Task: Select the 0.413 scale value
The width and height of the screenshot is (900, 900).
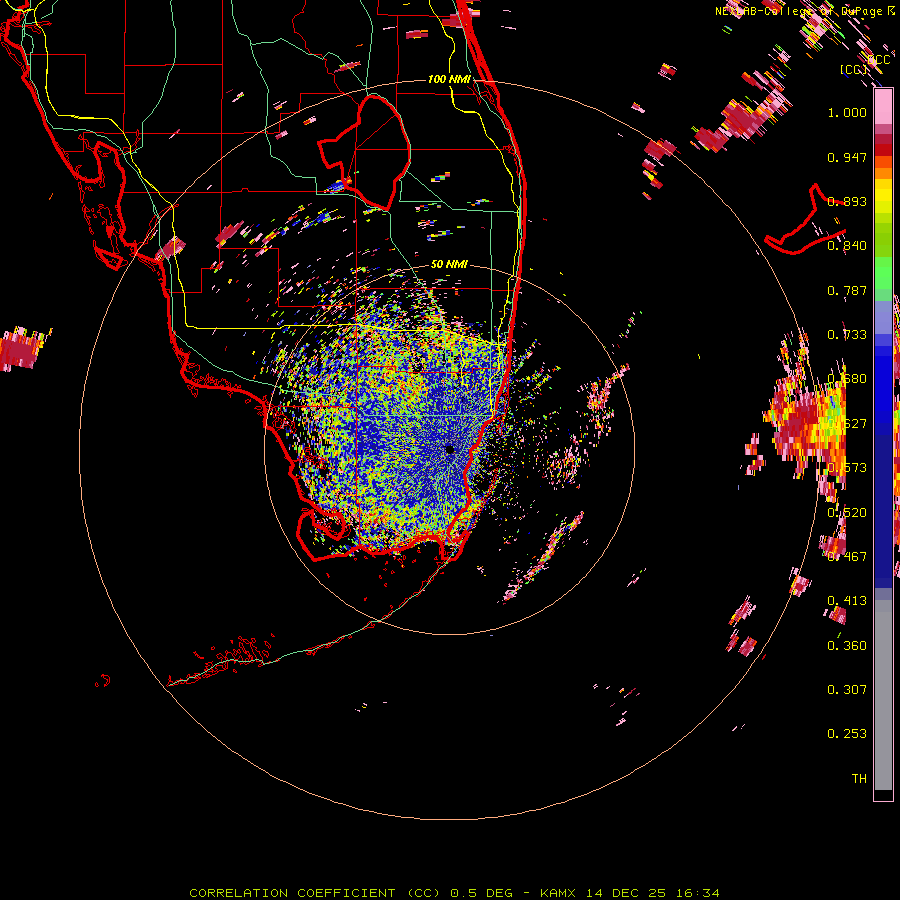Action: 847,601
